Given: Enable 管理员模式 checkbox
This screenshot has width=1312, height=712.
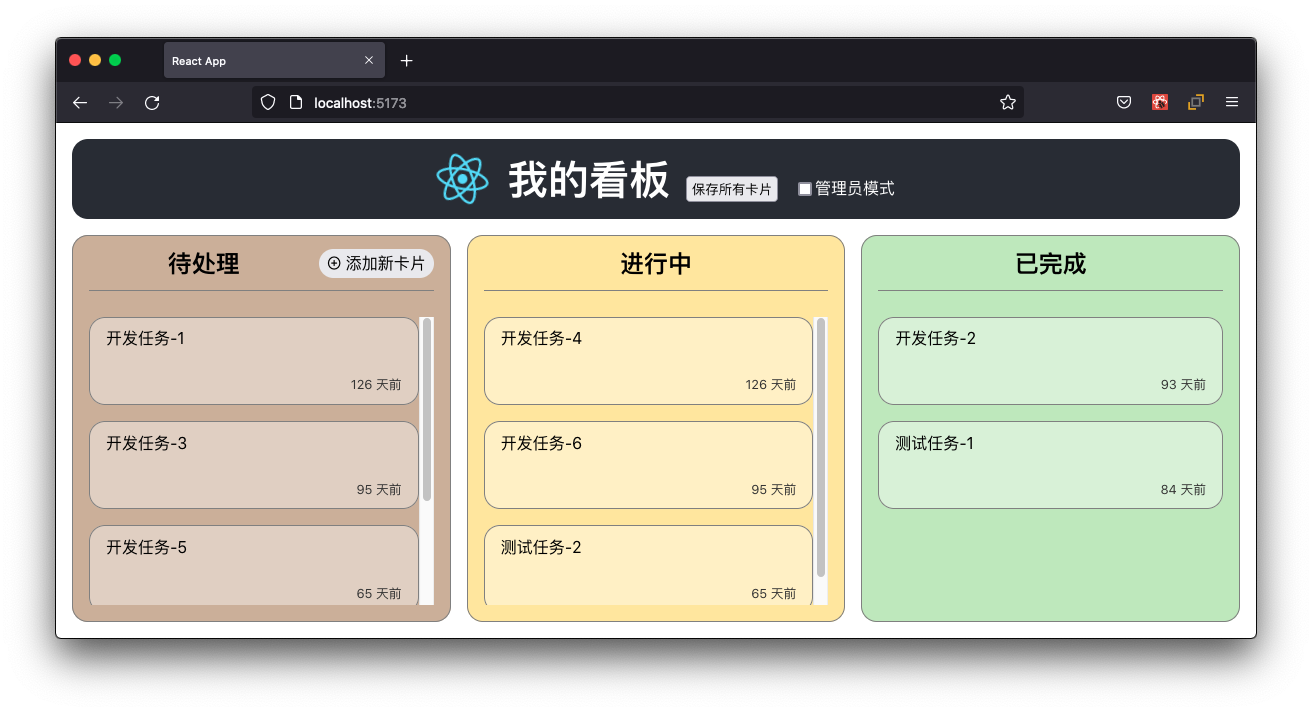Looking at the screenshot, I should [805, 189].
